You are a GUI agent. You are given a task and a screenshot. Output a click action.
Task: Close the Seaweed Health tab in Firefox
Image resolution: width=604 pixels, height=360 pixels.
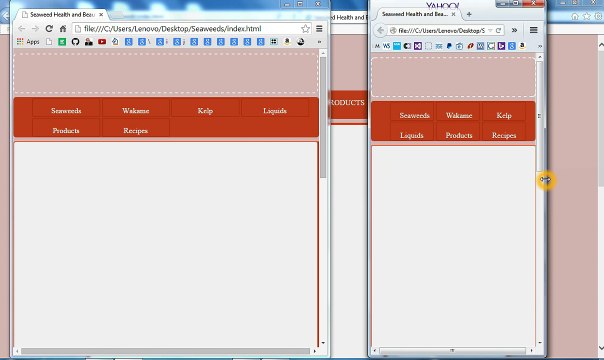(453, 14)
